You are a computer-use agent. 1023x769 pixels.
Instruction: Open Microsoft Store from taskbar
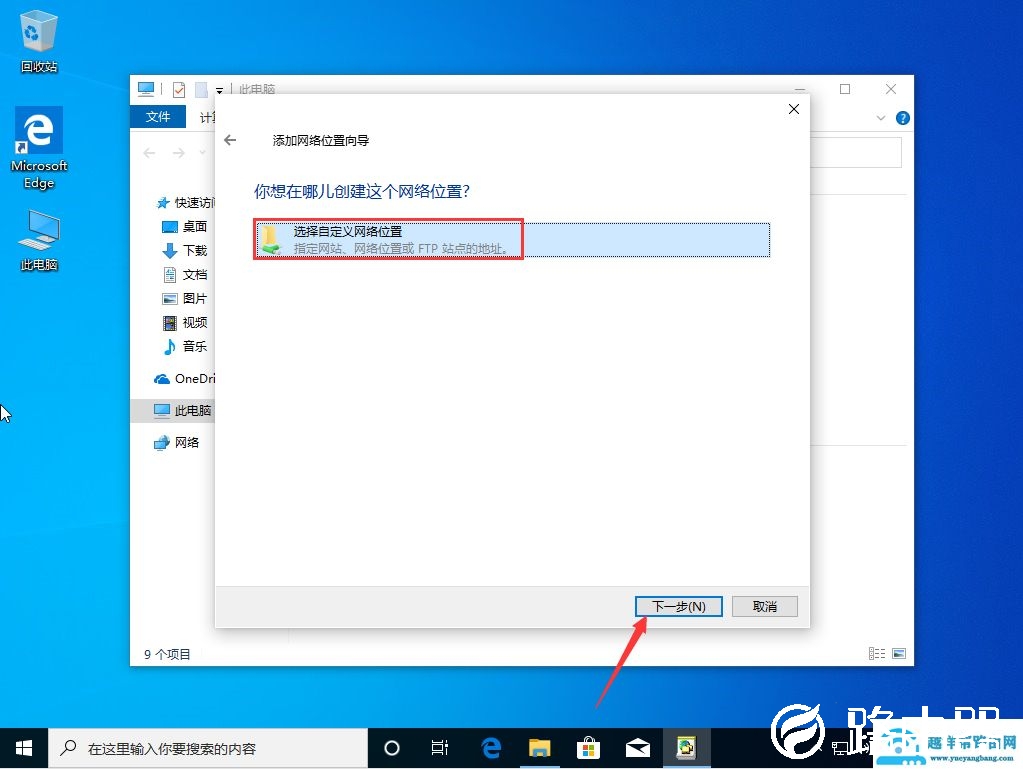point(588,748)
